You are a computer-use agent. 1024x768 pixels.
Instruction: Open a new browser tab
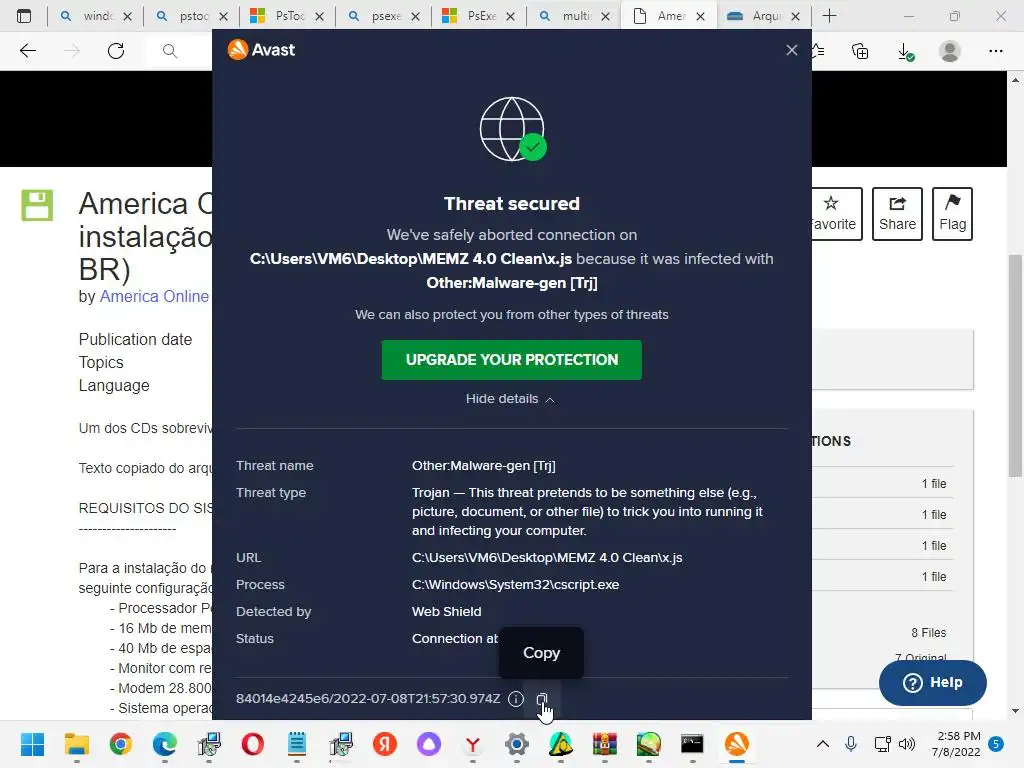(x=829, y=16)
